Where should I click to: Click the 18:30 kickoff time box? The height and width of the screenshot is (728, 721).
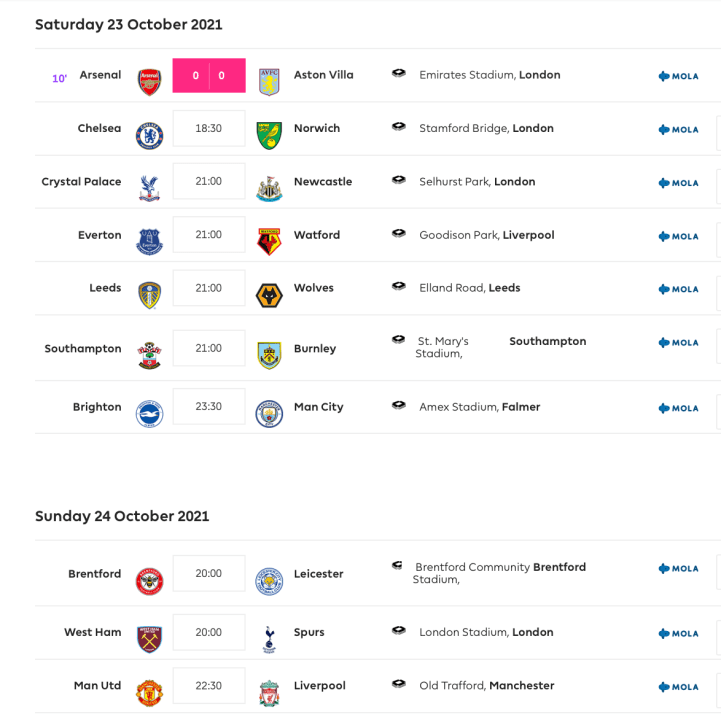(x=209, y=129)
